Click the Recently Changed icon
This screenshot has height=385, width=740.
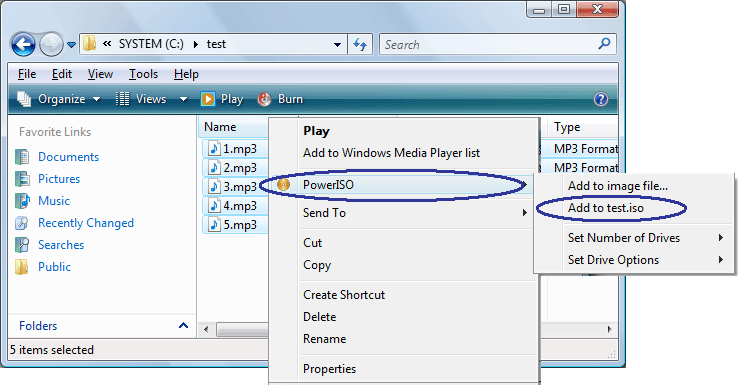pyautogui.click(x=22, y=223)
